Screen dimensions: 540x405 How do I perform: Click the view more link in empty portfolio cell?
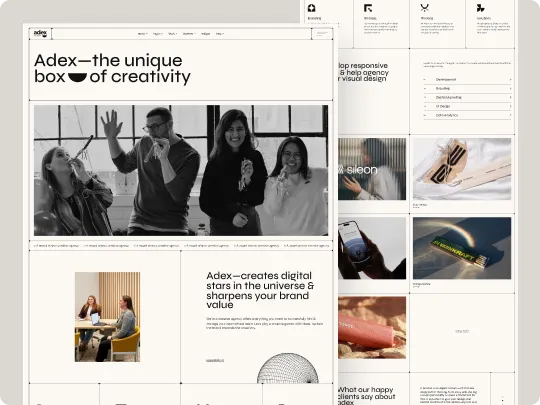tap(462, 331)
